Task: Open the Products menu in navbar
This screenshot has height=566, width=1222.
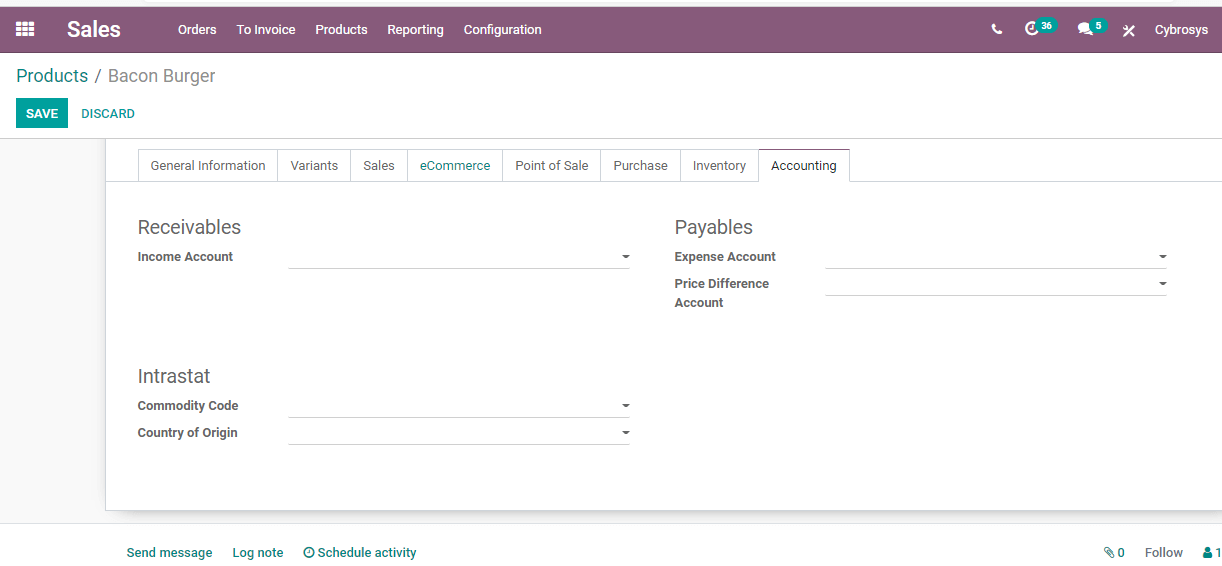Action: pos(341,30)
